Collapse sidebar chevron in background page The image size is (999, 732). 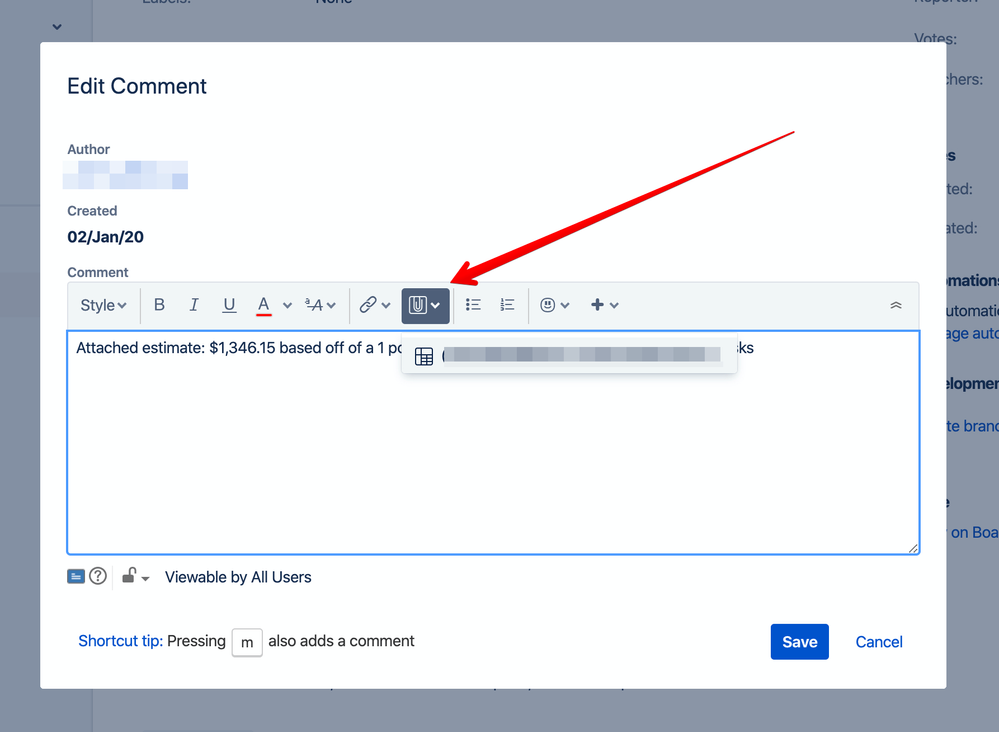pyautogui.click(x=57, y=27)
